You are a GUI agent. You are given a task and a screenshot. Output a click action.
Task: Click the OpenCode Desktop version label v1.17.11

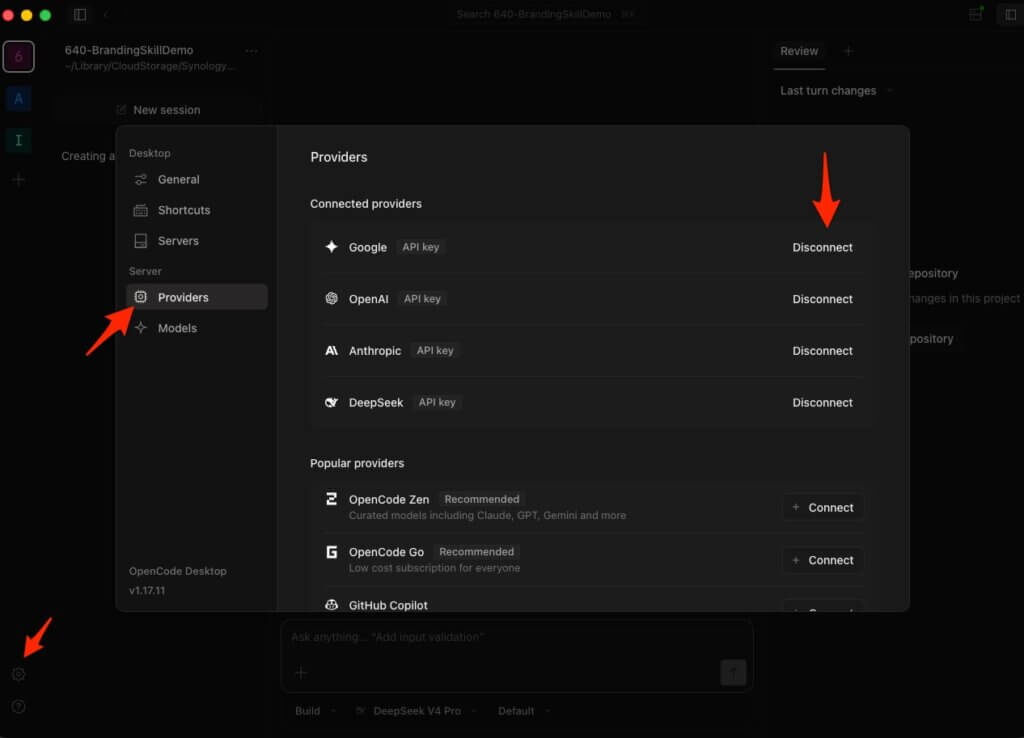[x=147, y=590]
